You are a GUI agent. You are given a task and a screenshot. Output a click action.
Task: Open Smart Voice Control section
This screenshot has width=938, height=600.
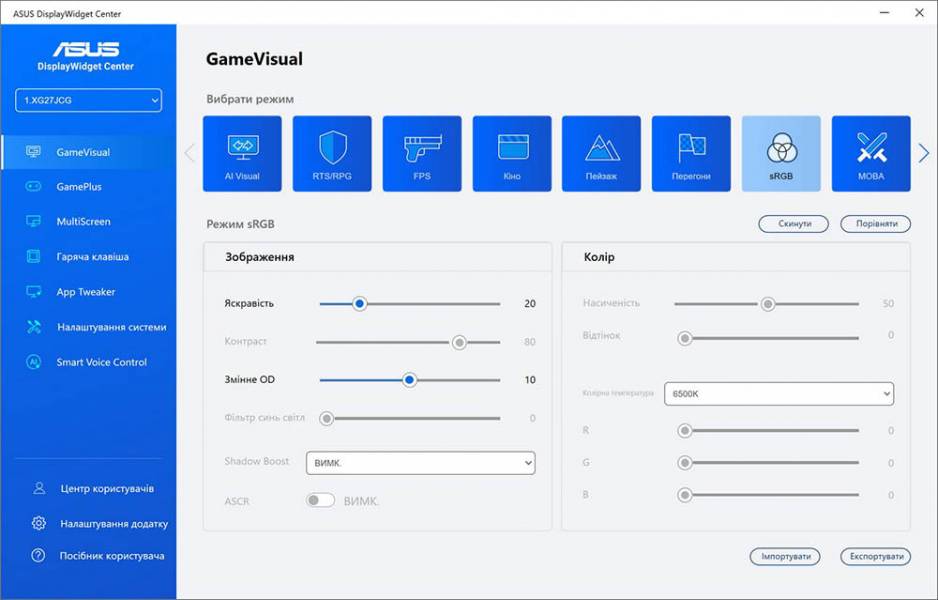click(89, 362)
